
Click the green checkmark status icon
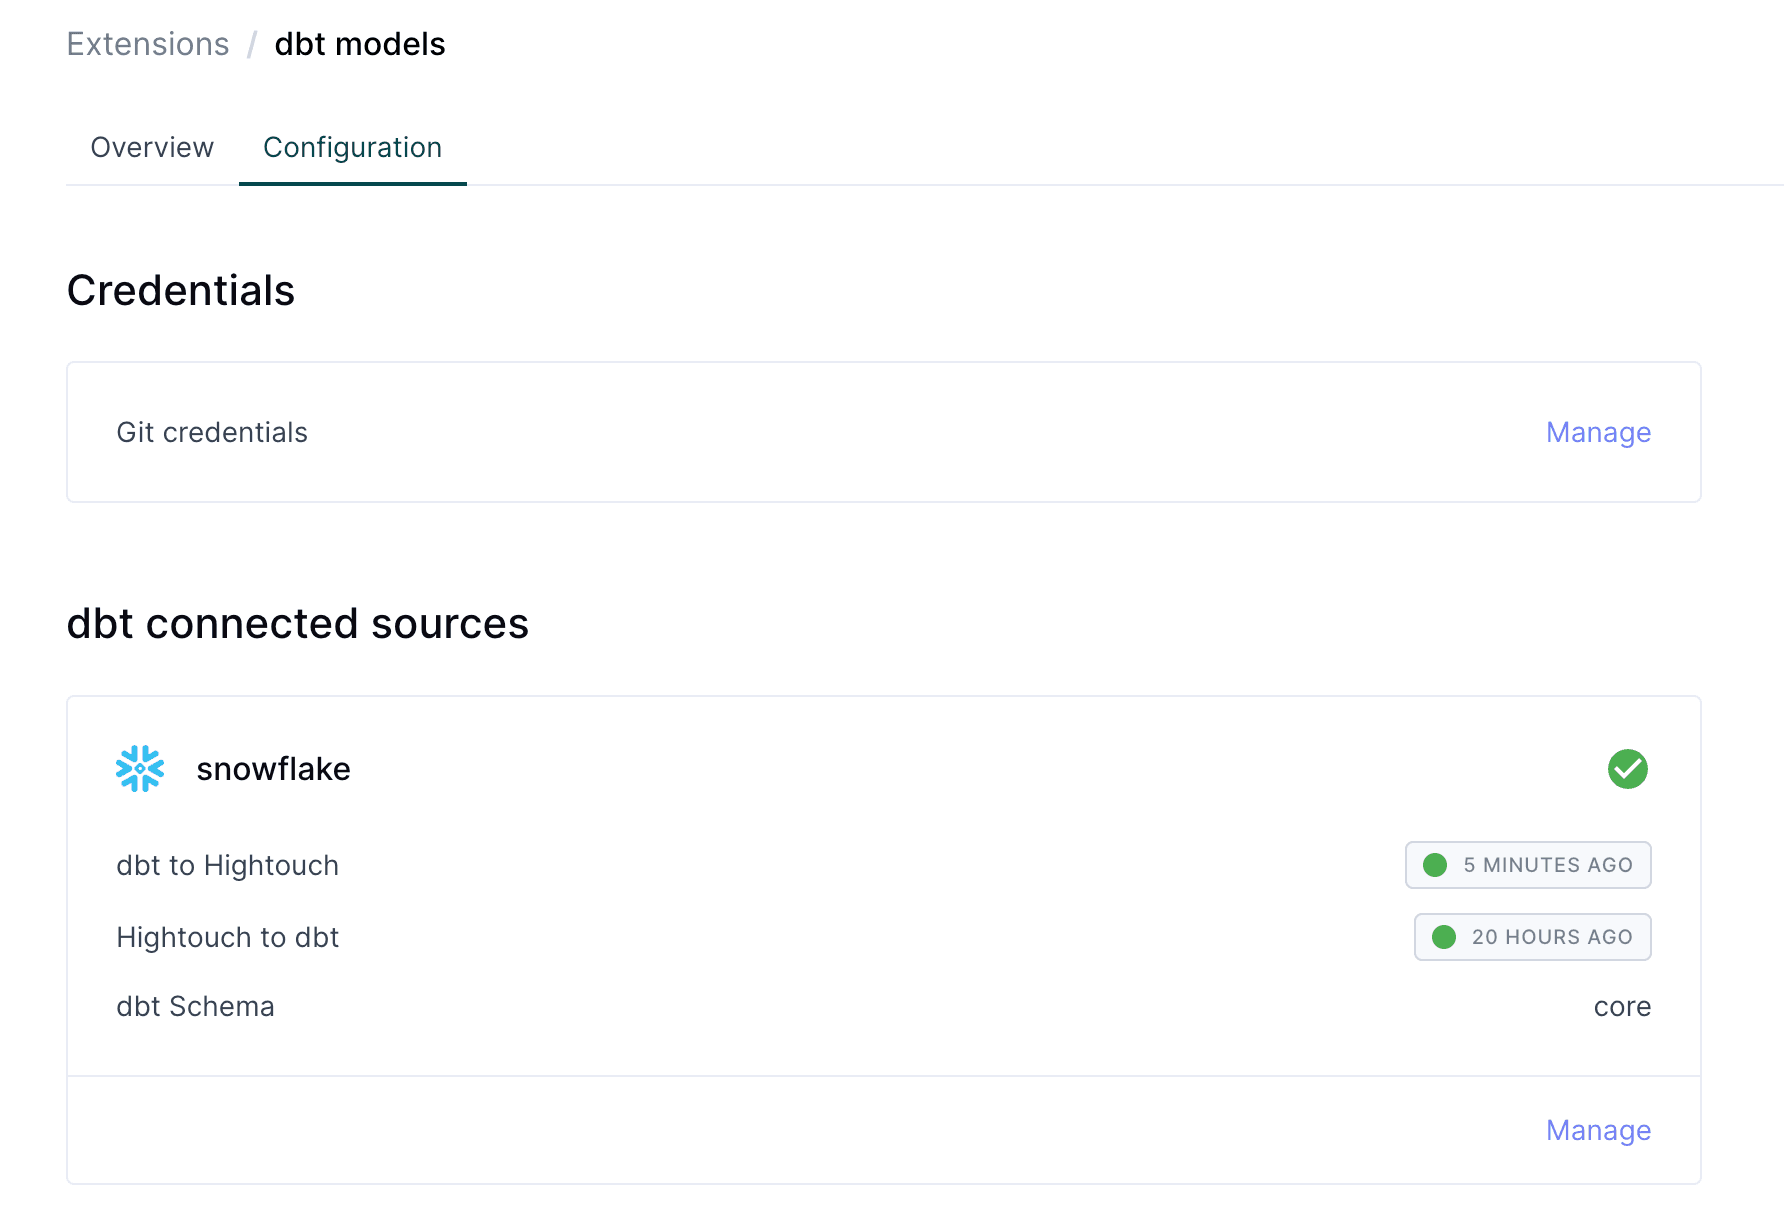click(x=1627, y=769)
